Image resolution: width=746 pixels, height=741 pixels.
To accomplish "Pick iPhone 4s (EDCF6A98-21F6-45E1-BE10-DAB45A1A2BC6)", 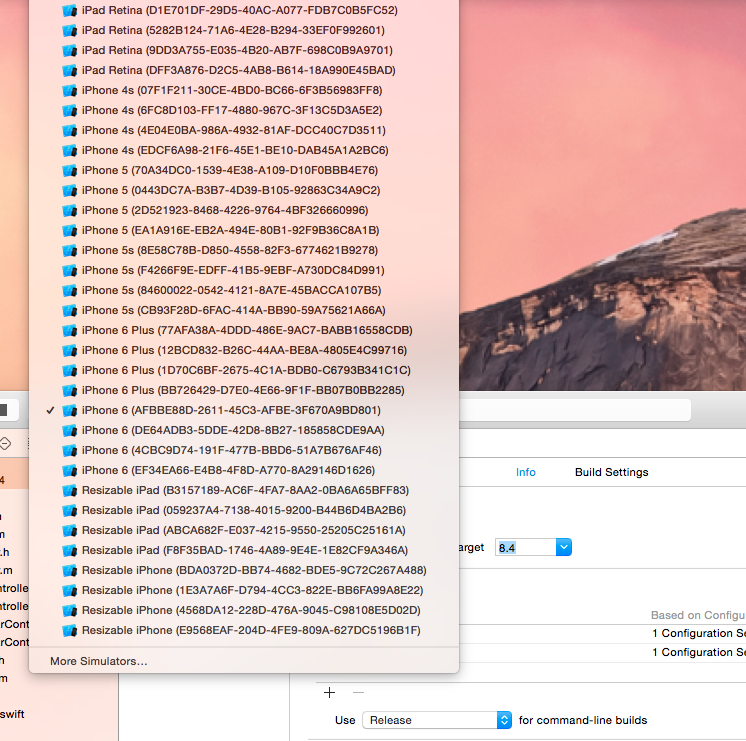I will [244, 150].
